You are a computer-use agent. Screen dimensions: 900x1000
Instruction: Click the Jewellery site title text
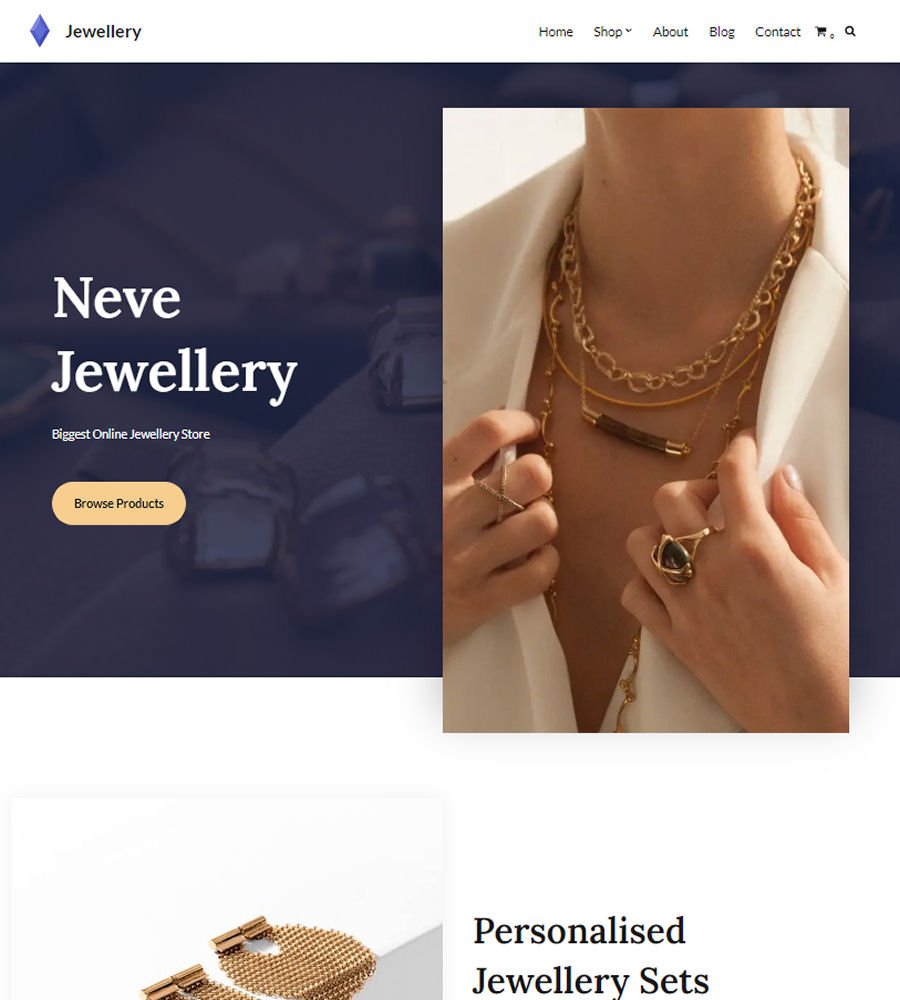103,31
